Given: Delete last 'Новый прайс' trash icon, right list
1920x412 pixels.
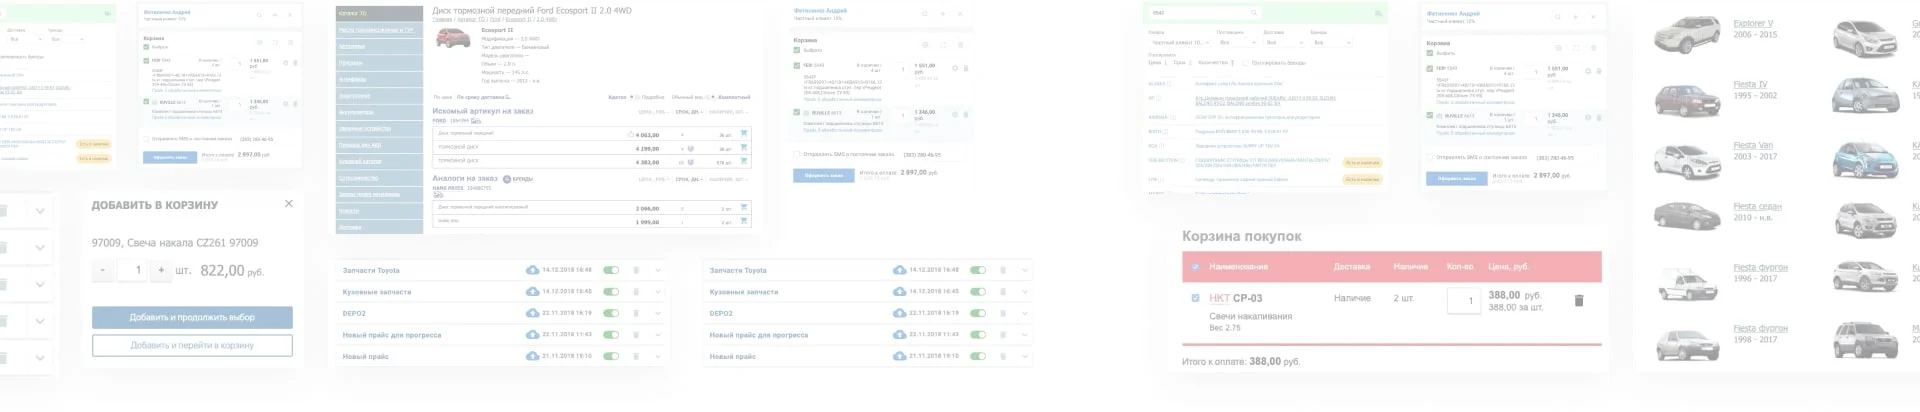Looking at the screenshot, I should click(x=1003, y=356).
